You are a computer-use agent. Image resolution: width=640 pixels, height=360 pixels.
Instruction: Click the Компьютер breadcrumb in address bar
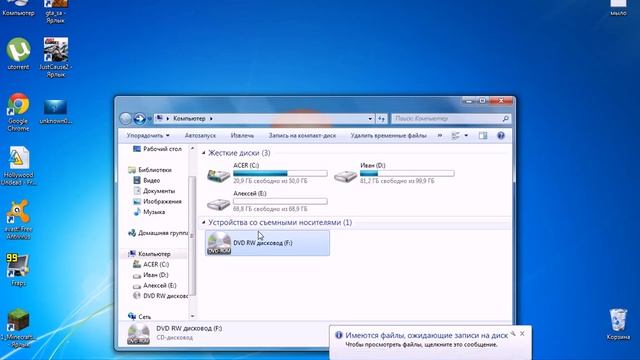[x=189, y=119]
